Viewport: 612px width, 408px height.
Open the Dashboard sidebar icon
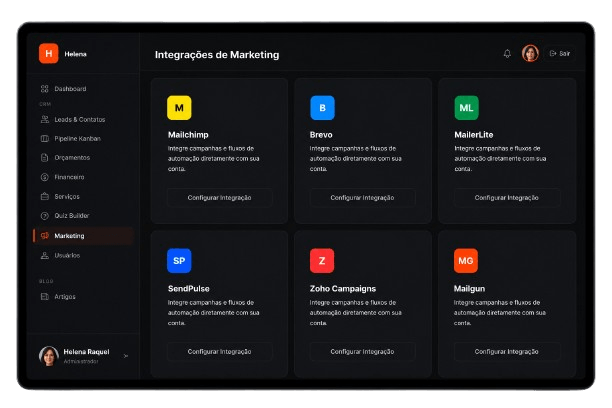coord(44,89)
